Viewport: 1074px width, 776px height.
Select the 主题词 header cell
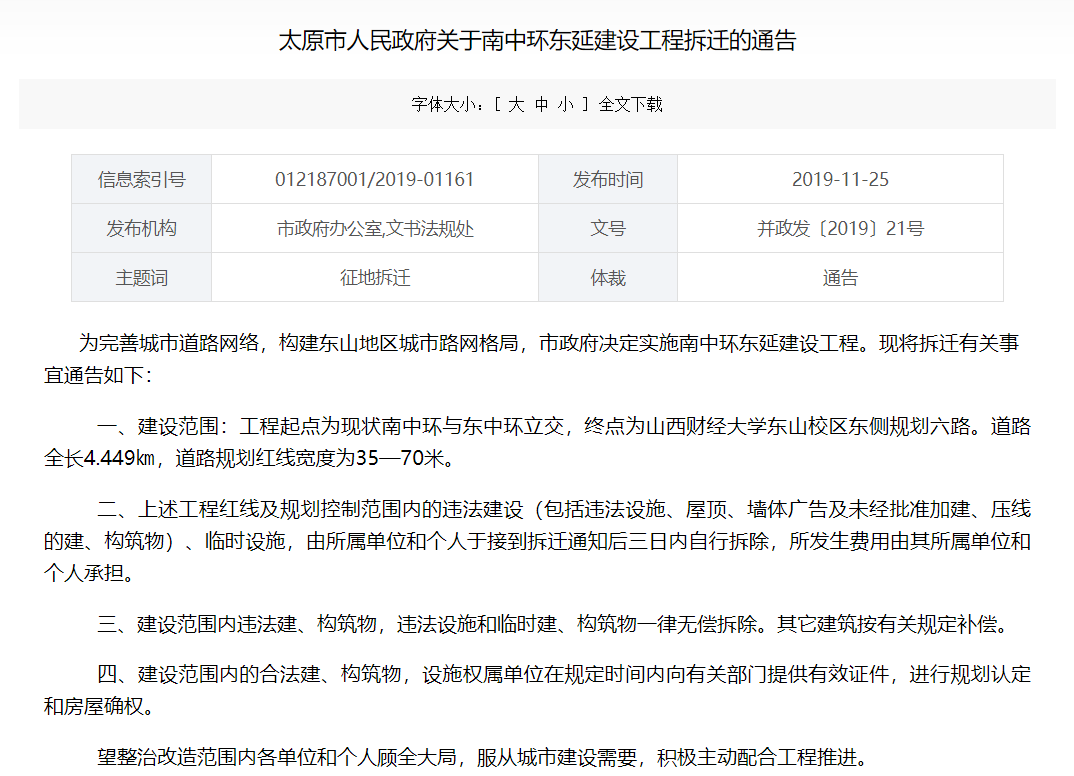(141, 278)
